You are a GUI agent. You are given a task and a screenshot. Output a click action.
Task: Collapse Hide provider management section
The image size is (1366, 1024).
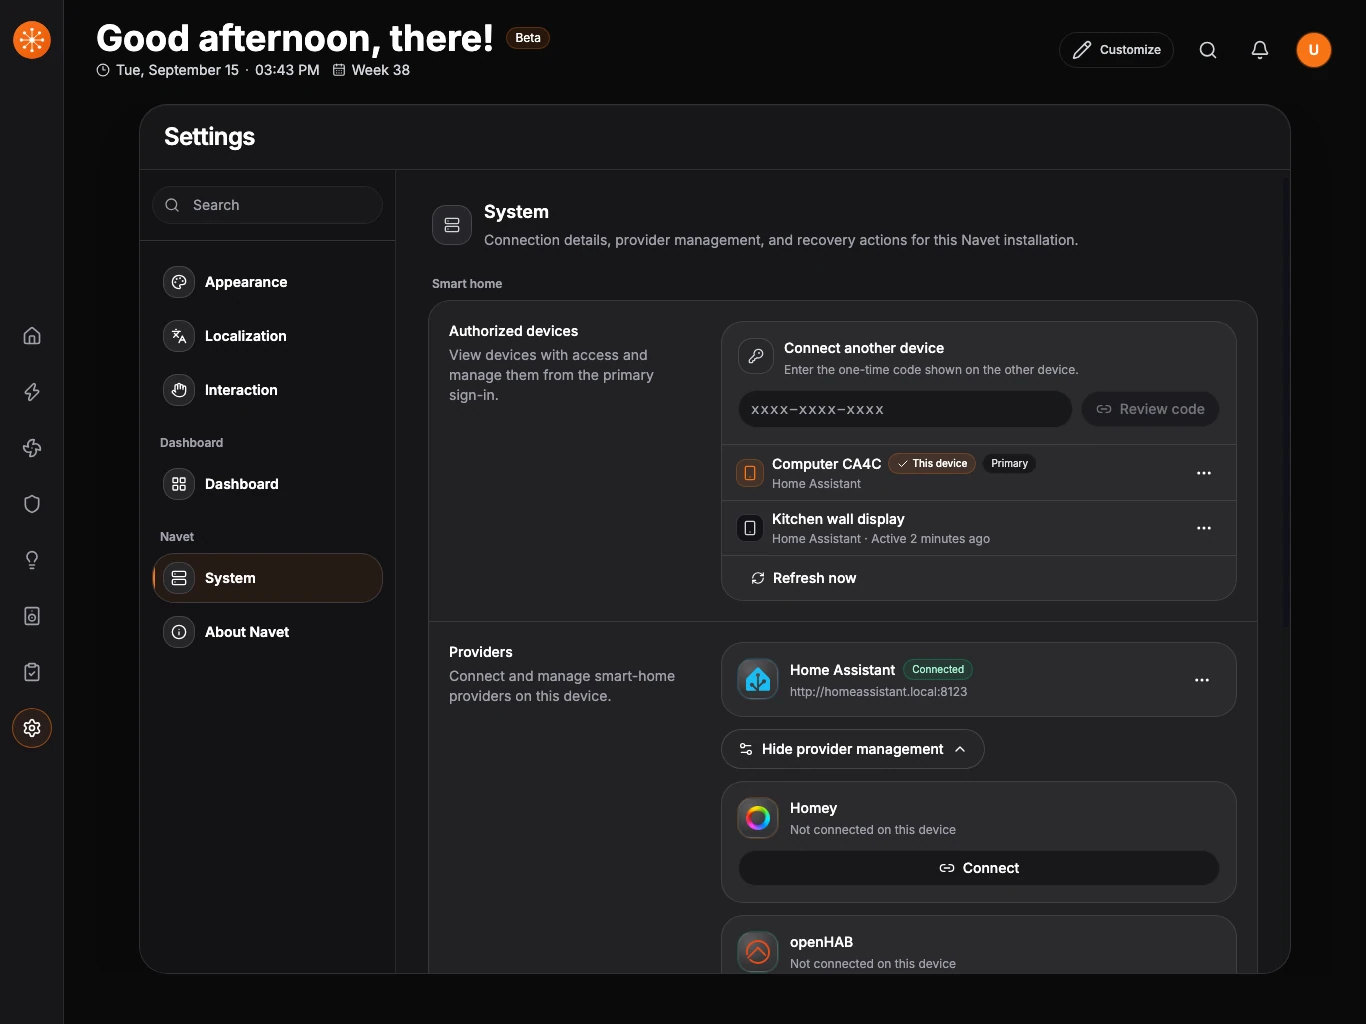[x=853, y=749]
